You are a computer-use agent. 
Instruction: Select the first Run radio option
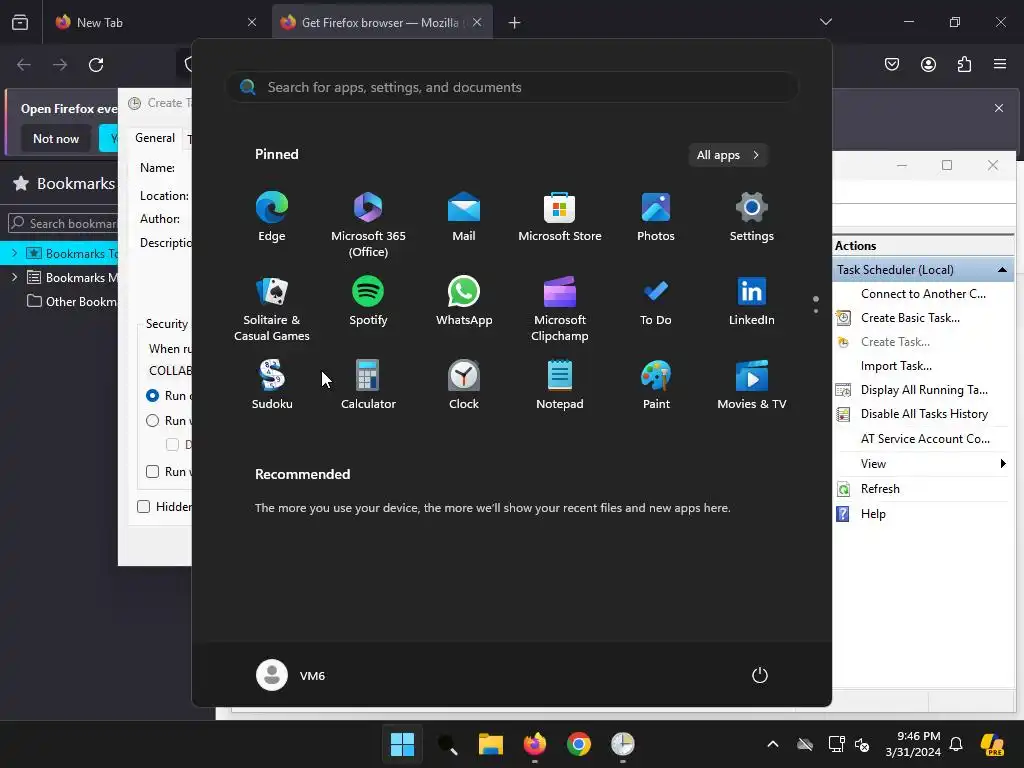[x=152, y=396]
